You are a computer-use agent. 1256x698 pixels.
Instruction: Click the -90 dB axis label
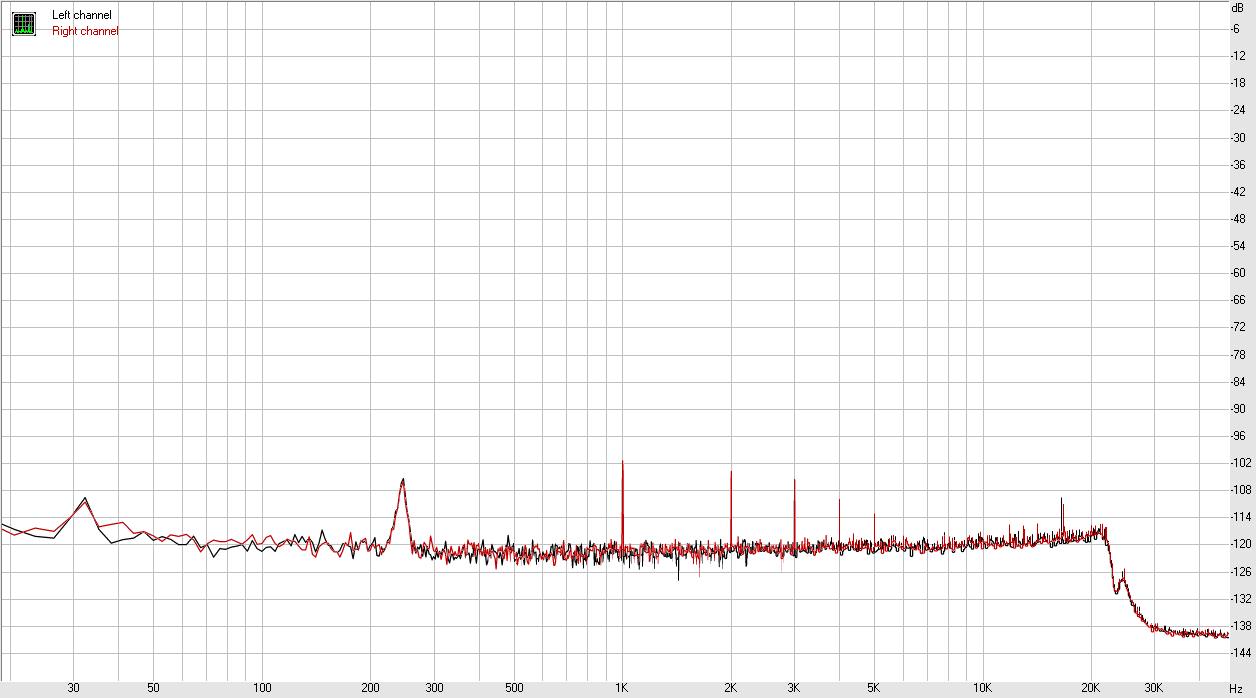pyautogui.click(x=1237, y=409)
